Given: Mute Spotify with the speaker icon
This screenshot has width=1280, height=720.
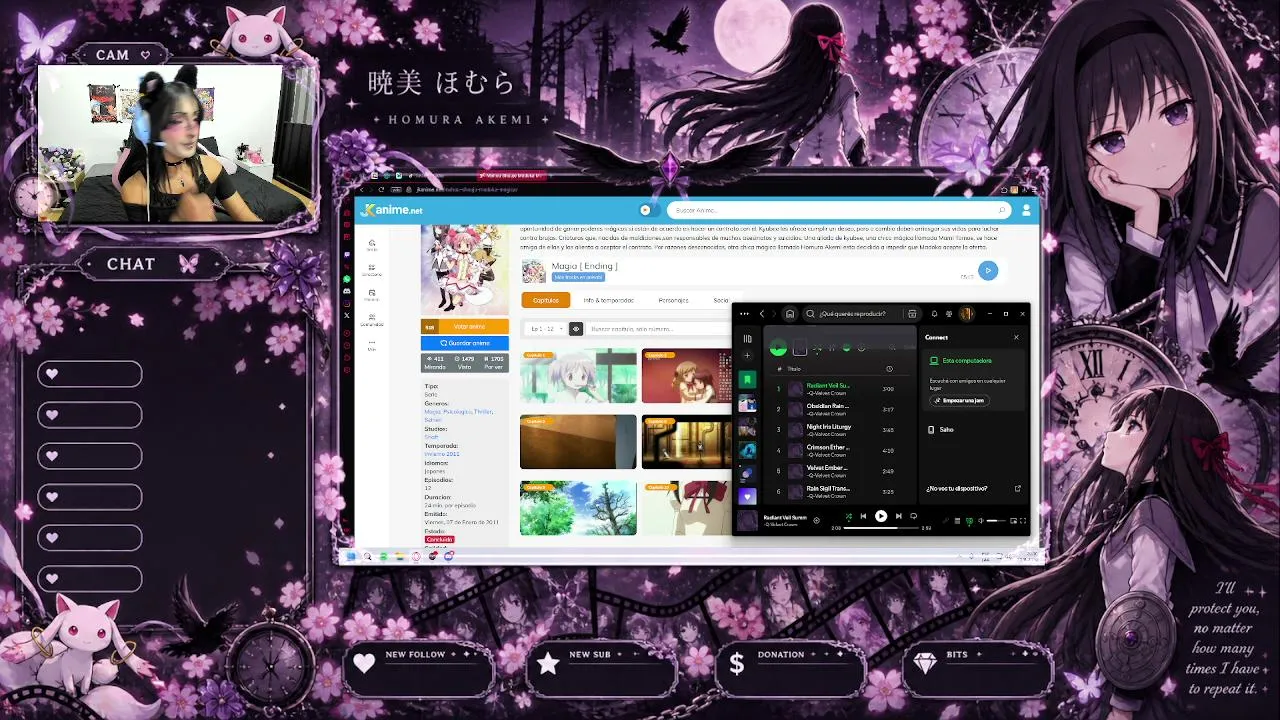Looking at the screenshot, I should click(980, 521).
